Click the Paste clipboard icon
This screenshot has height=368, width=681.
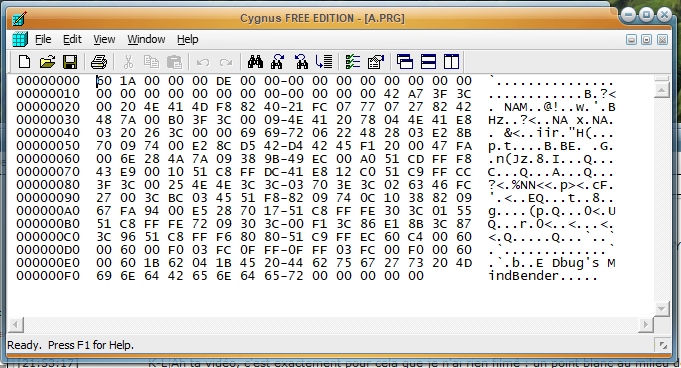pos(174,62)
